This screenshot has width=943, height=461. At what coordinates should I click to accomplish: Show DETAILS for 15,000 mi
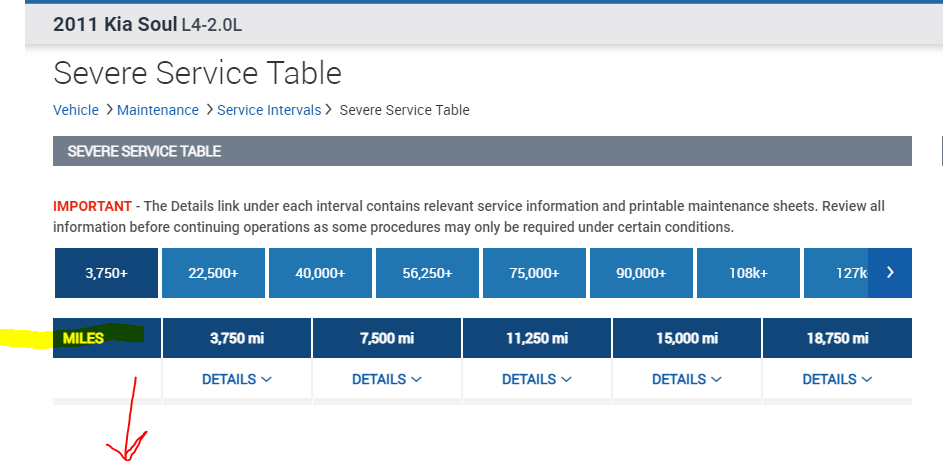tap(687, 379)
